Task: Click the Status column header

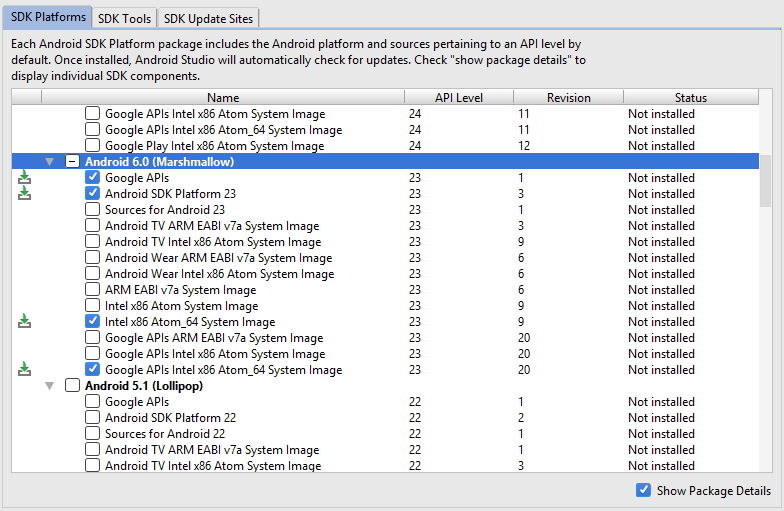Action: [x=690, y=98]
